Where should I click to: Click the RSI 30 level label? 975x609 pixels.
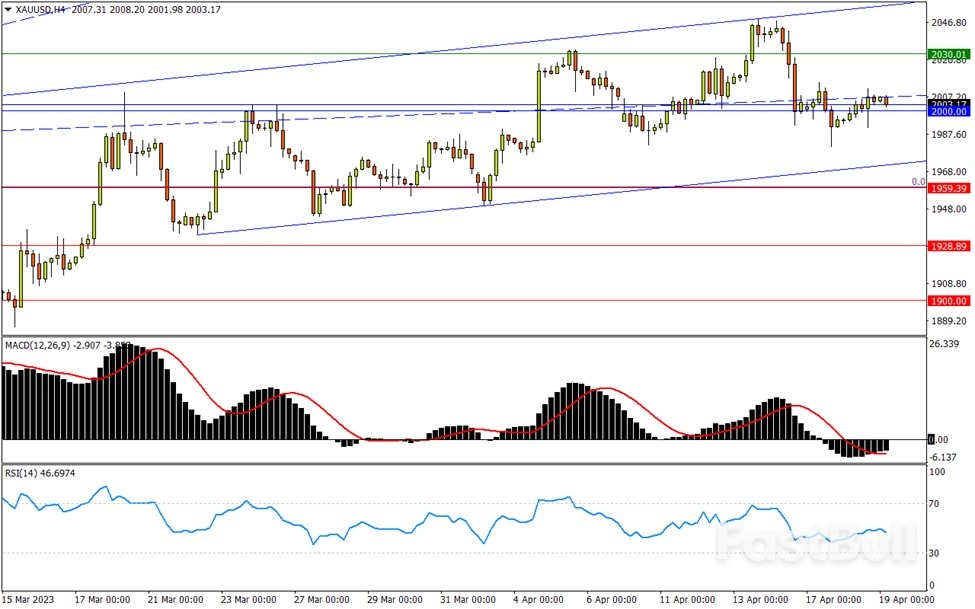(935, 553)
